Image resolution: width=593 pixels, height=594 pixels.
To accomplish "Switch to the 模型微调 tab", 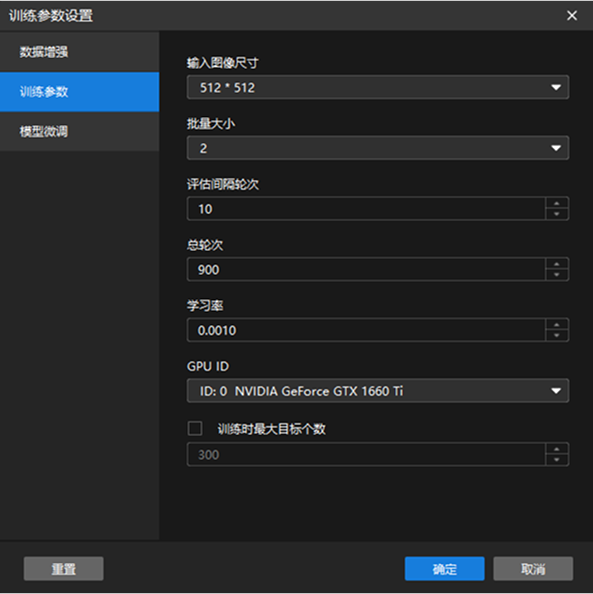I will tap(79, 132).
